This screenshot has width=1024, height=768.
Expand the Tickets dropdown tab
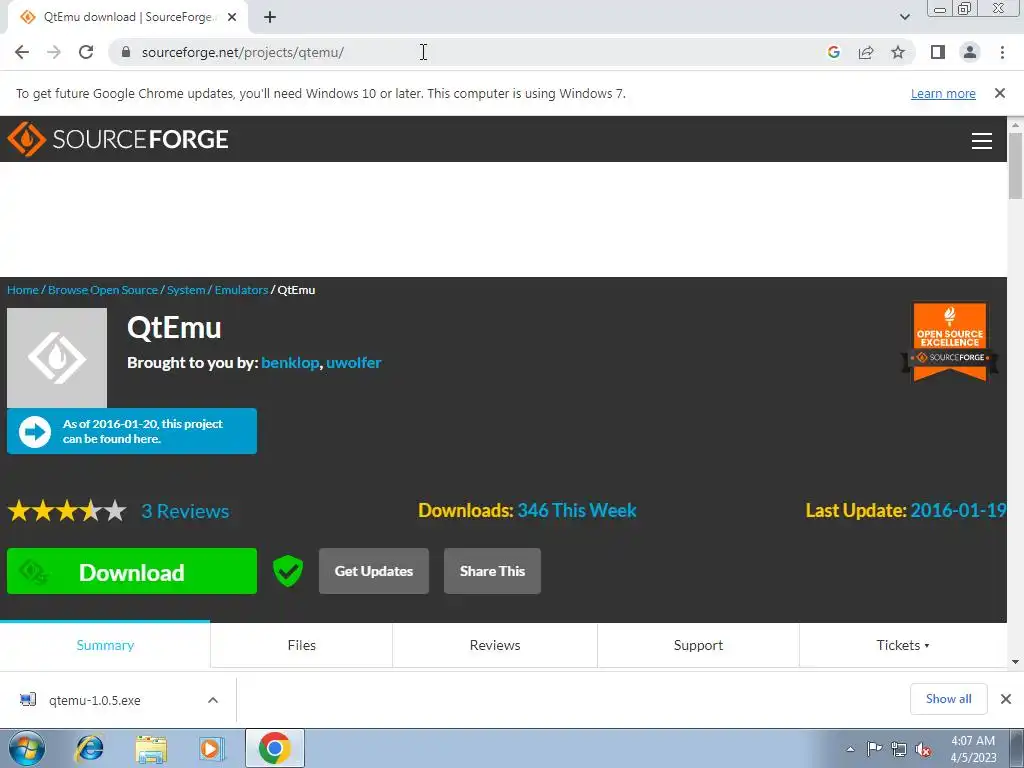tap(903, 645)
